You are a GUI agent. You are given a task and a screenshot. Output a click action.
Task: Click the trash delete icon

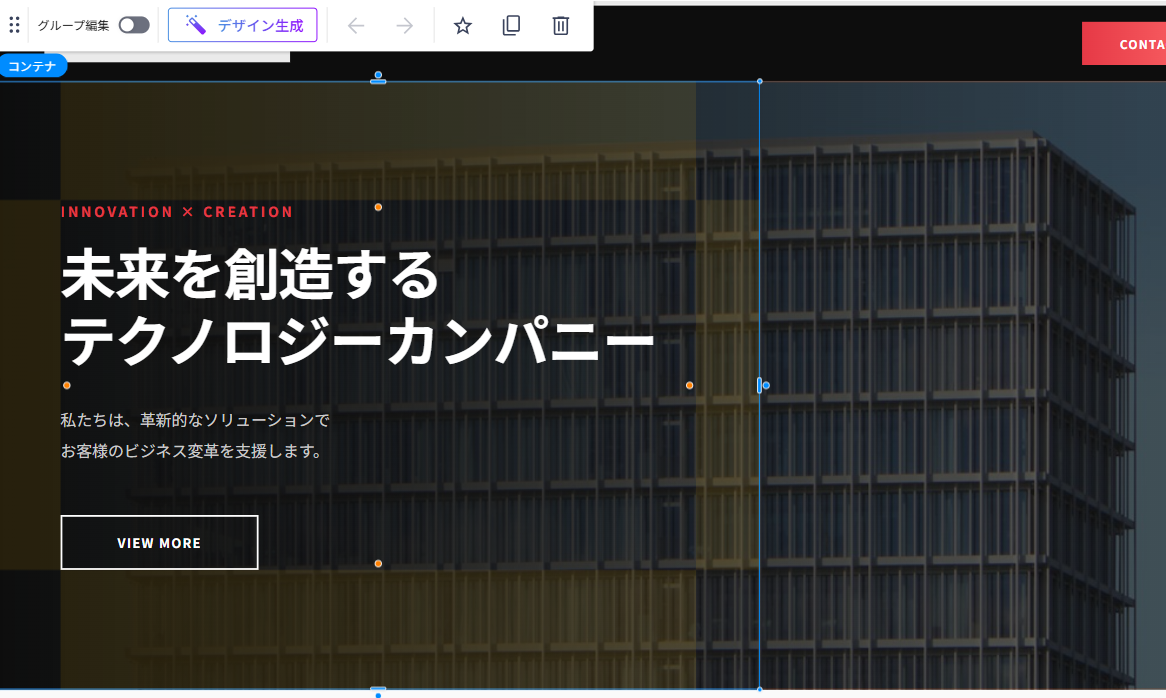pos(561,25)
